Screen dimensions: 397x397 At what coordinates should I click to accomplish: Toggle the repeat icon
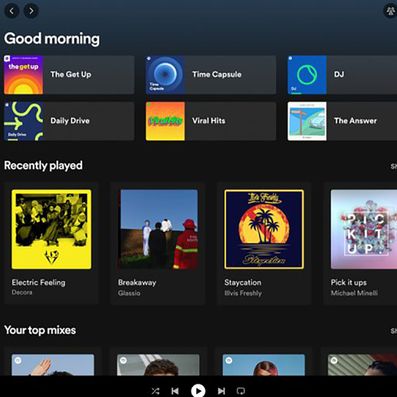point(241,391)
